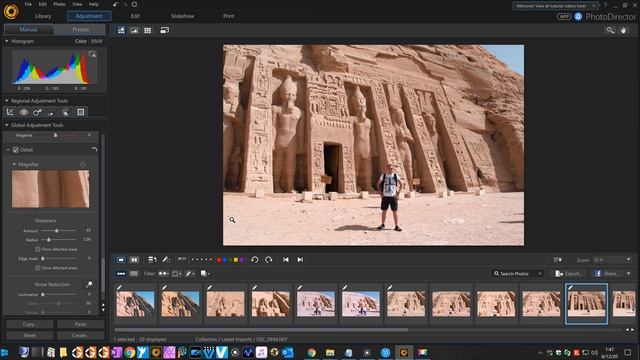Switch to the Library module

pyautogui.click(x=43, y=16)
